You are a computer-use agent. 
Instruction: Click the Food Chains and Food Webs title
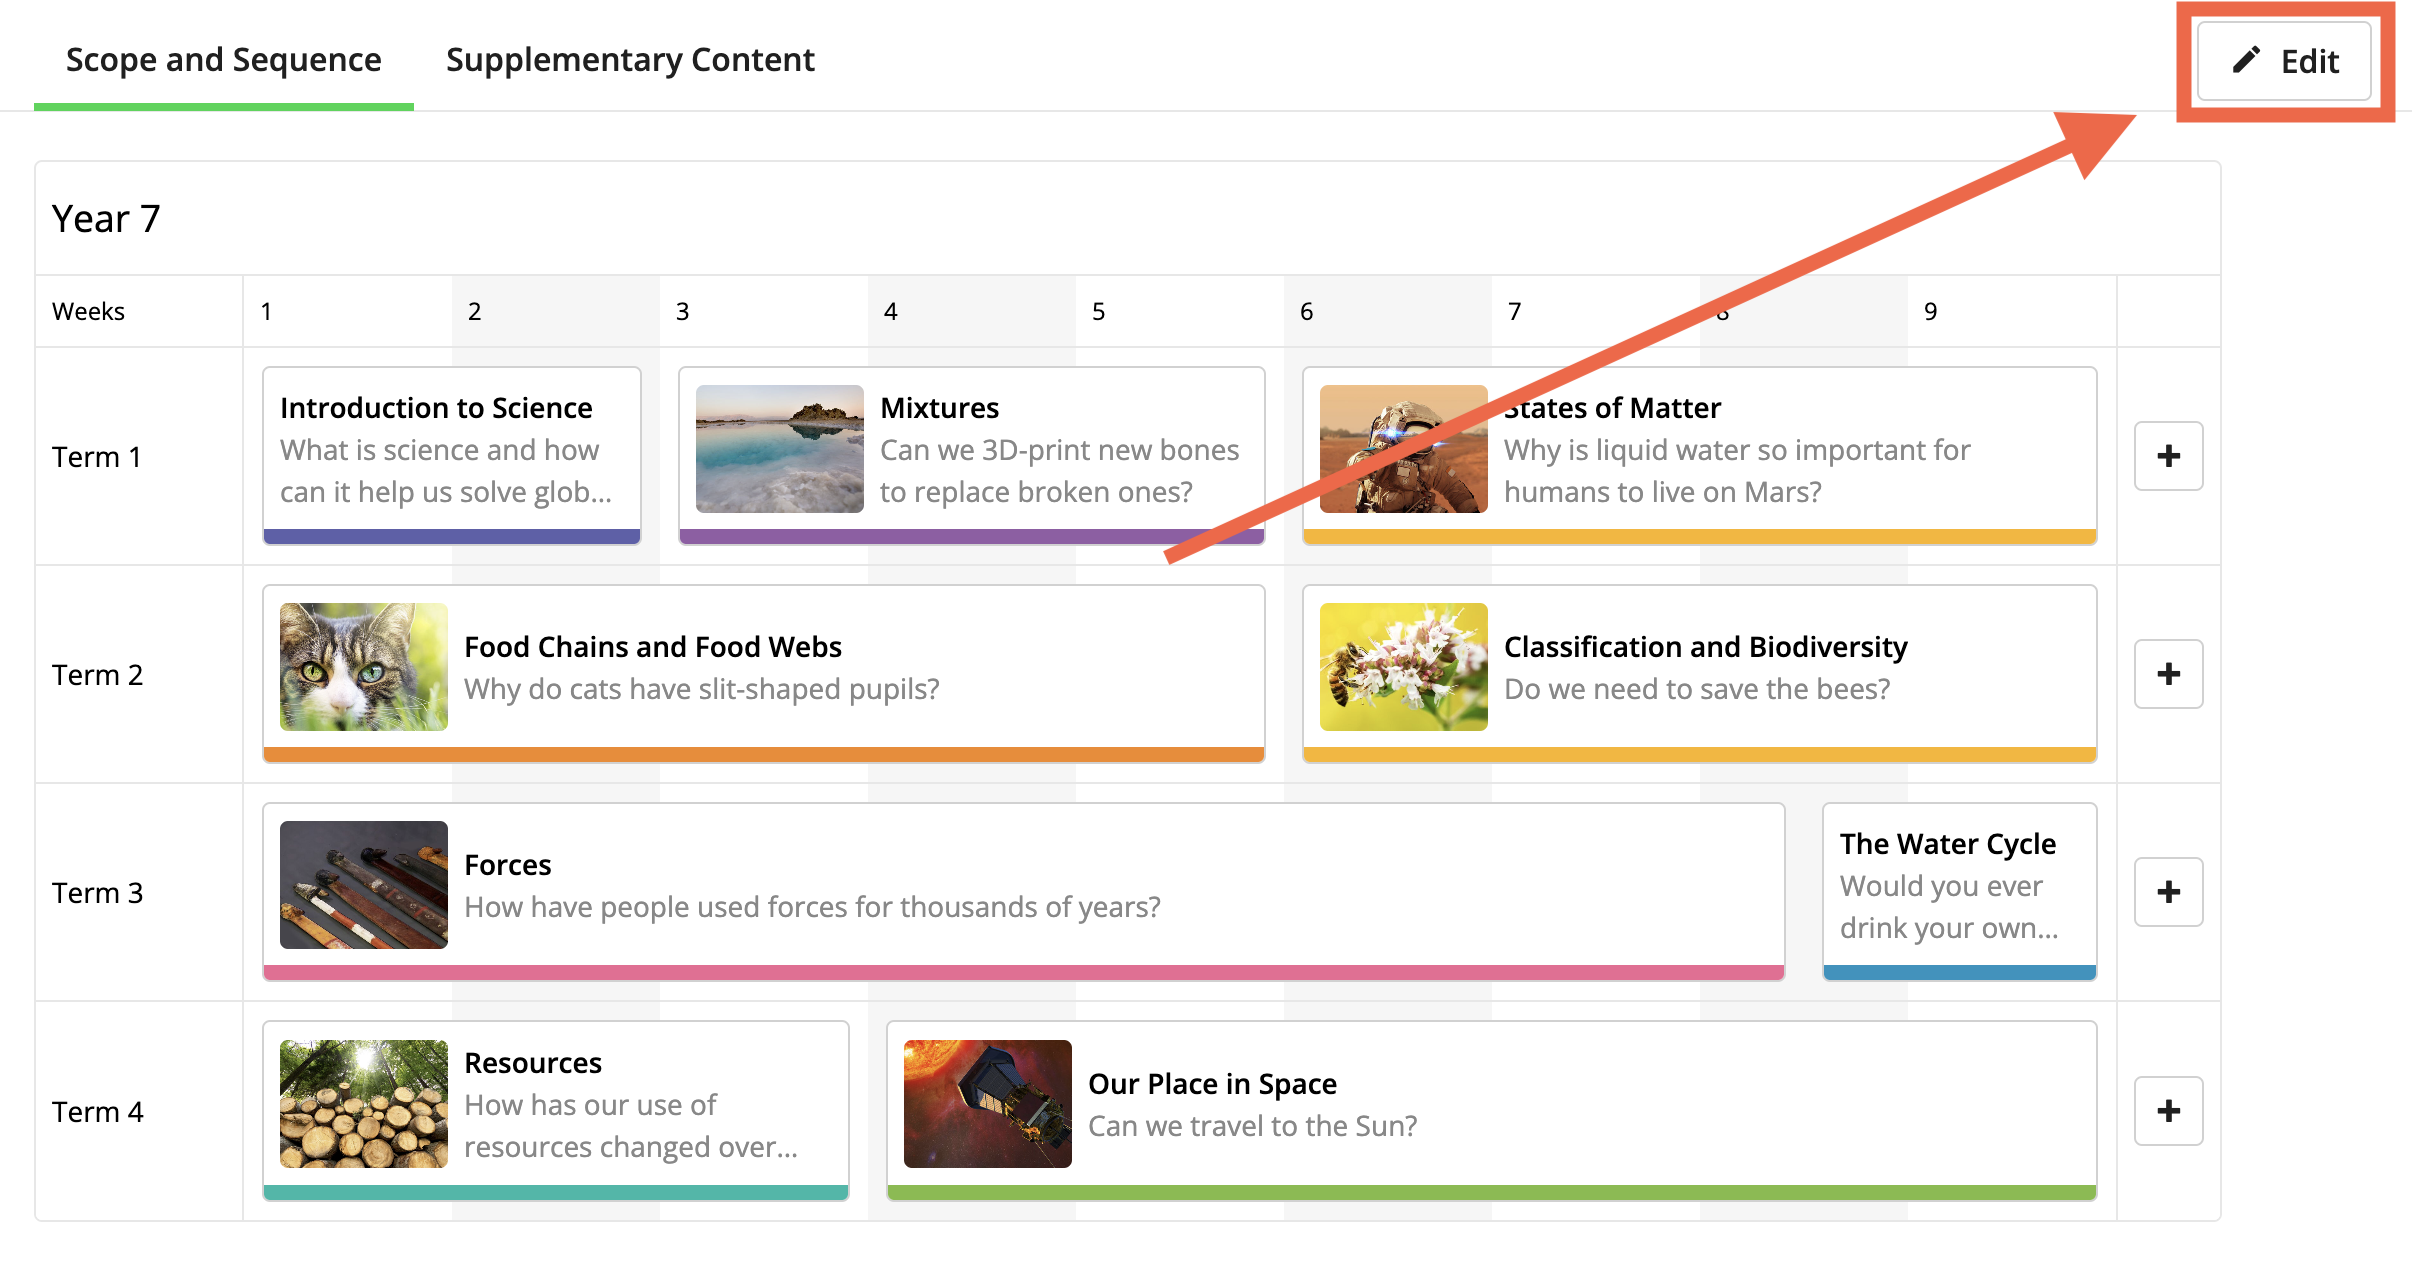point(653,647)
